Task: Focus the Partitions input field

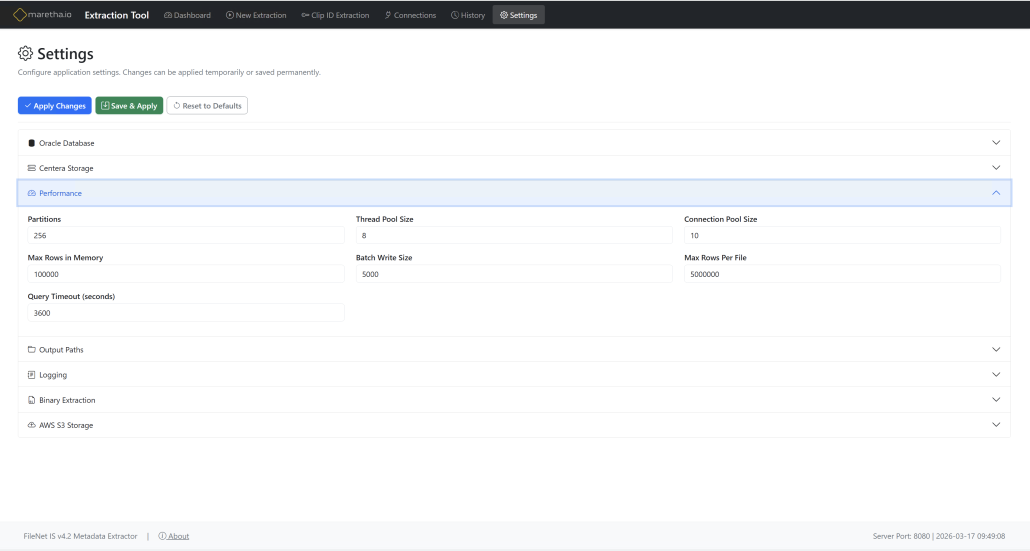Action: click(x=186, y=235)
